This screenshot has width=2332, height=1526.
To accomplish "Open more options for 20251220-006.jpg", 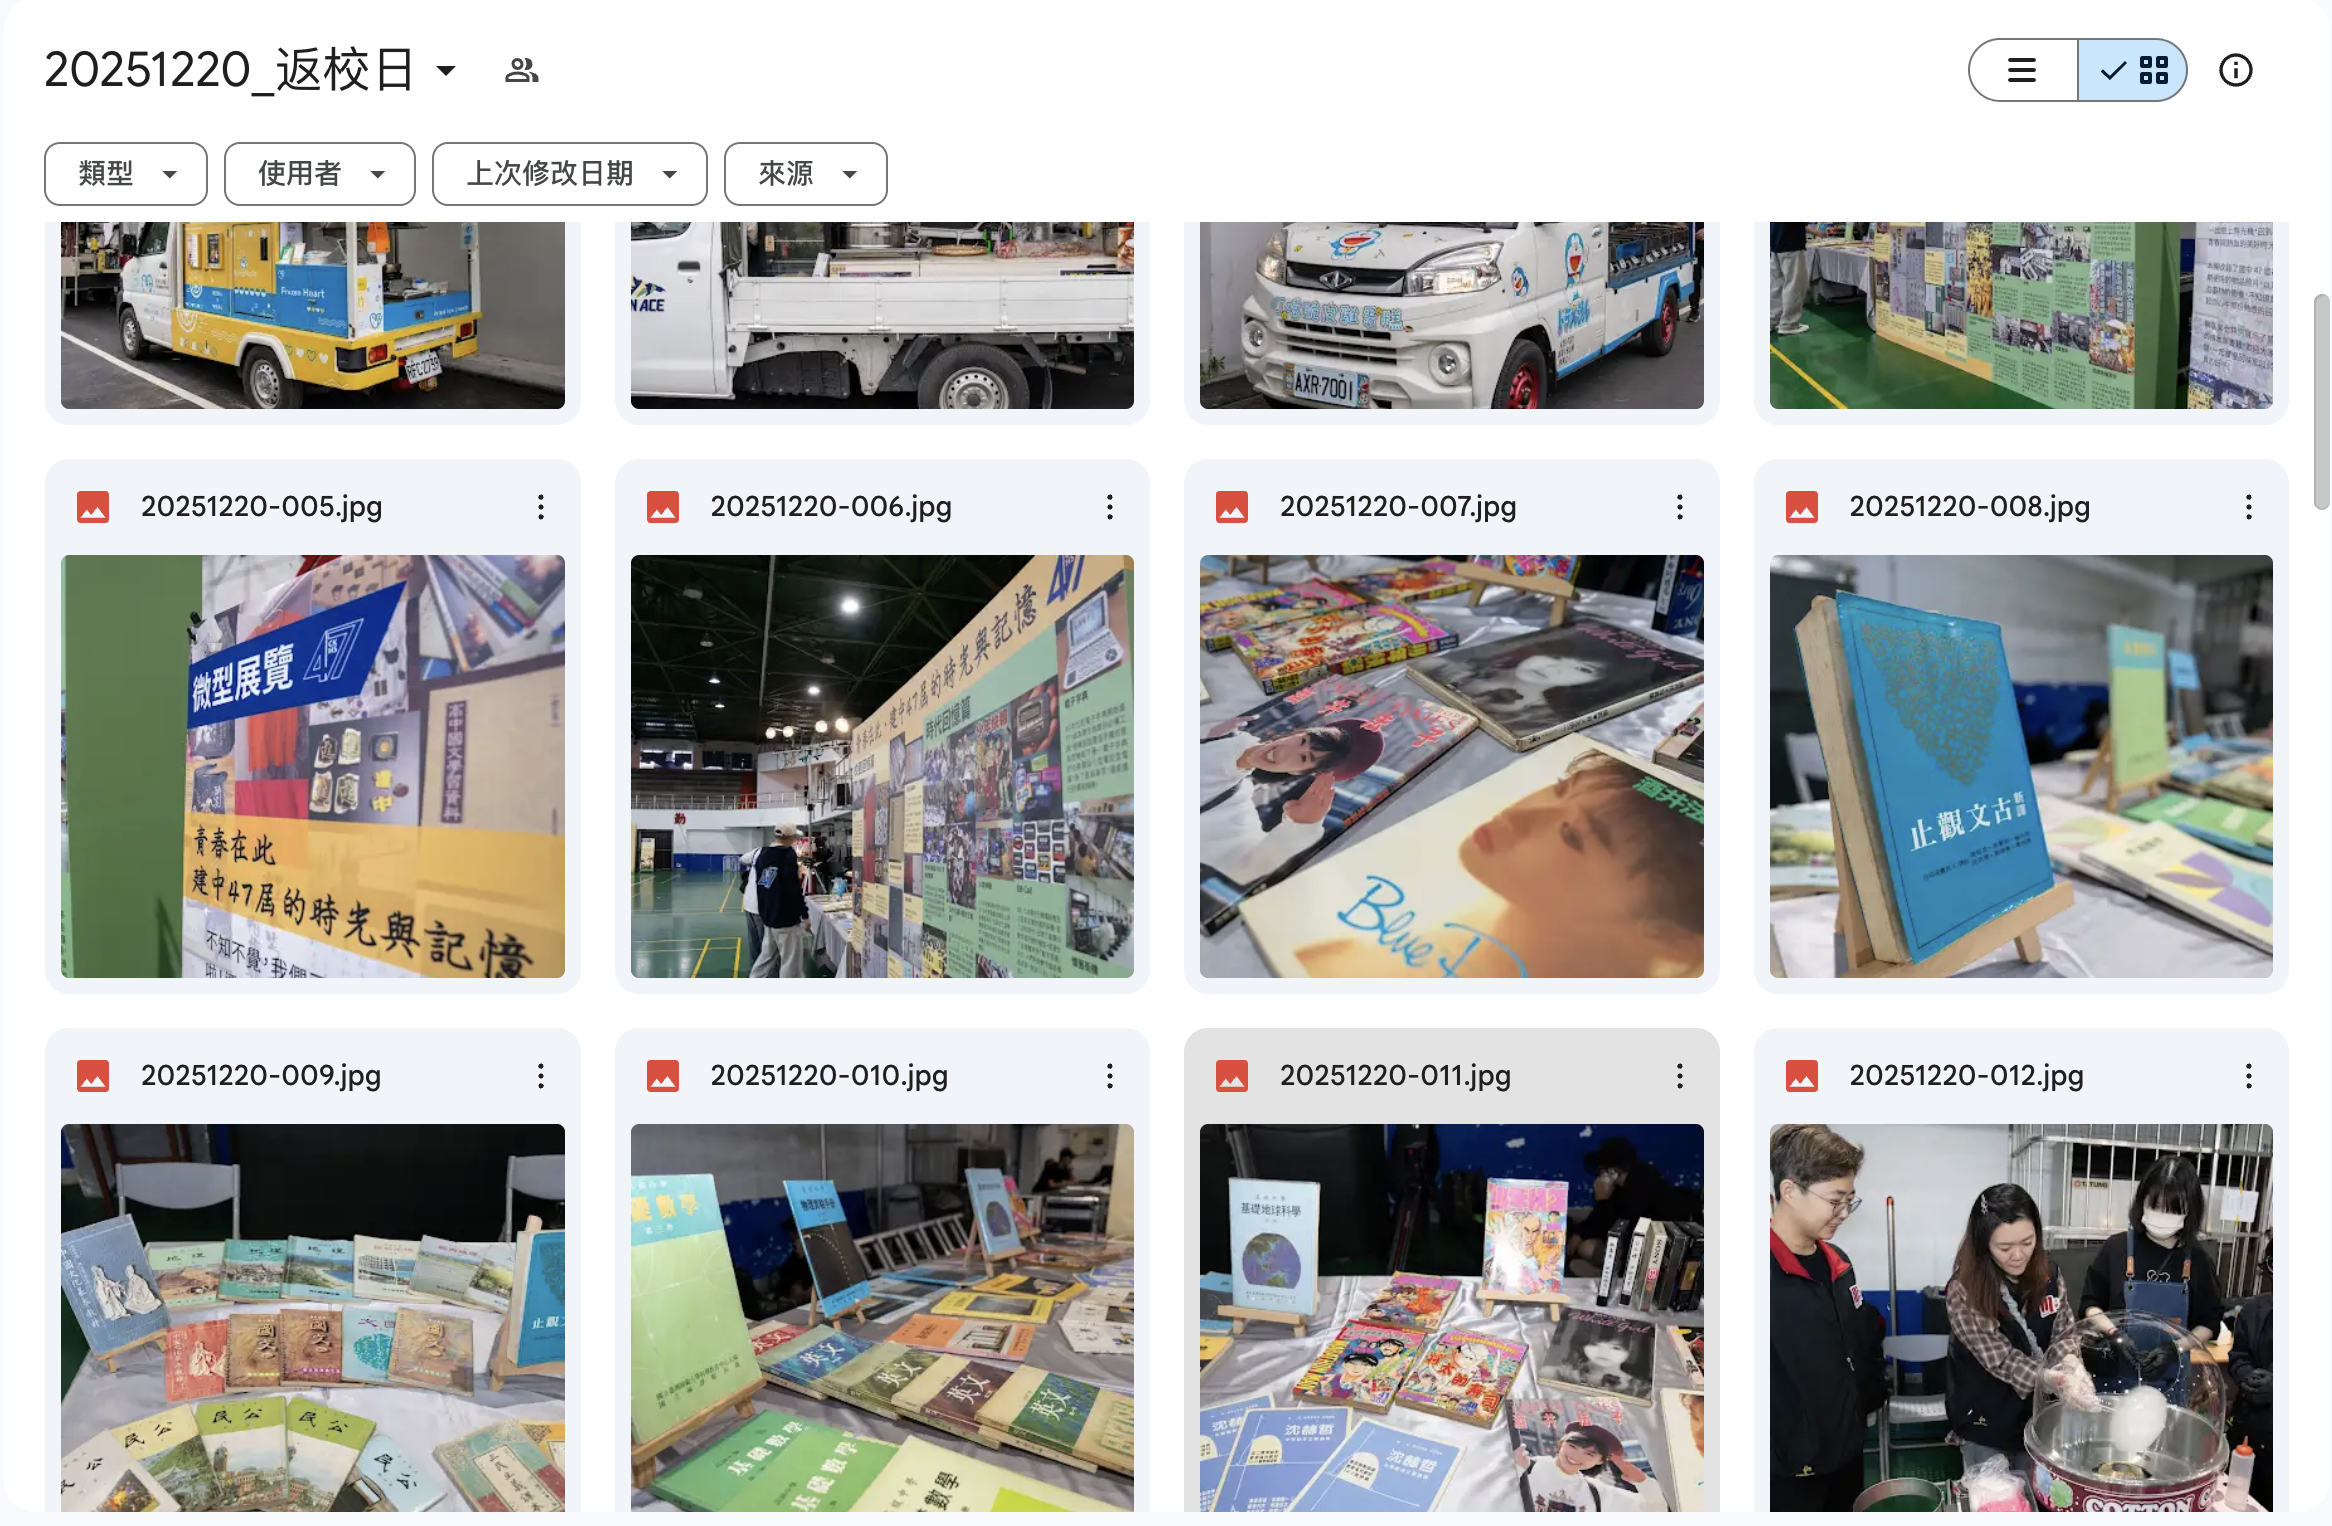I will pos(1110,507).
